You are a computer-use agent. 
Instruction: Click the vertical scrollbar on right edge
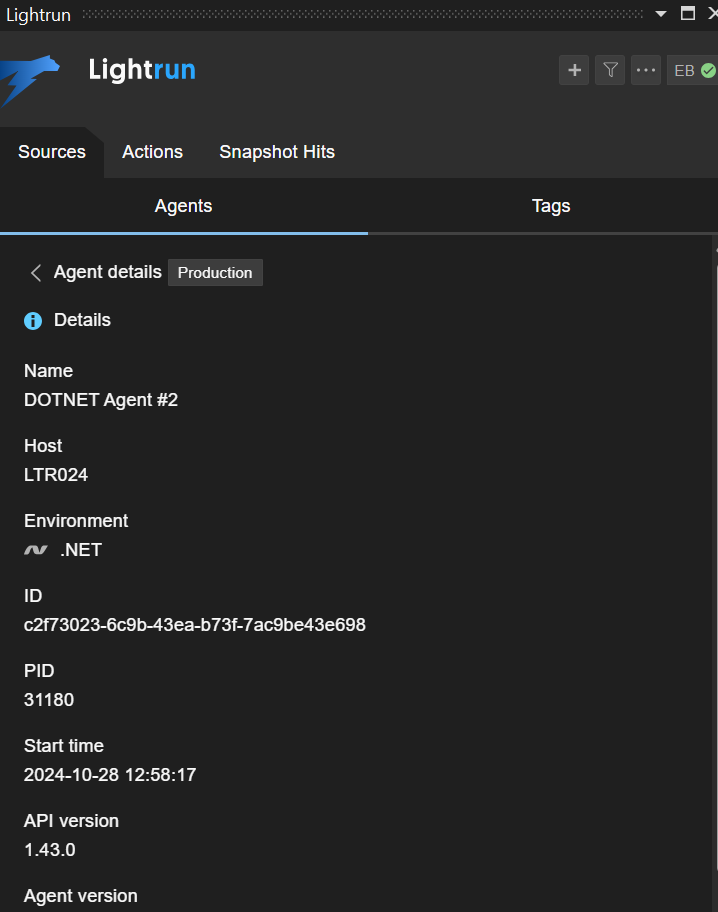(x=714, y=500)
